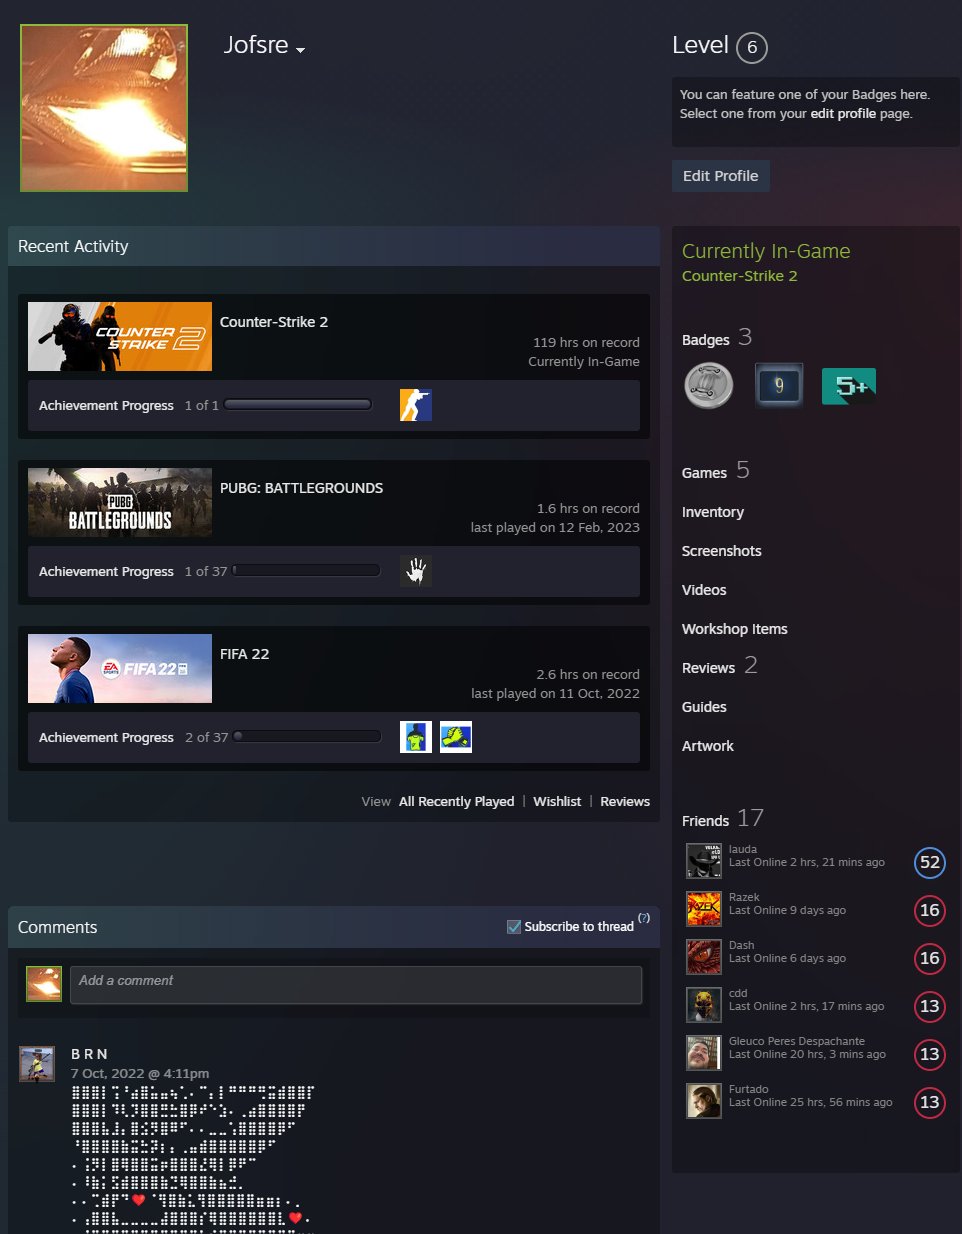Open the Games 5 sidebar link

716,471
